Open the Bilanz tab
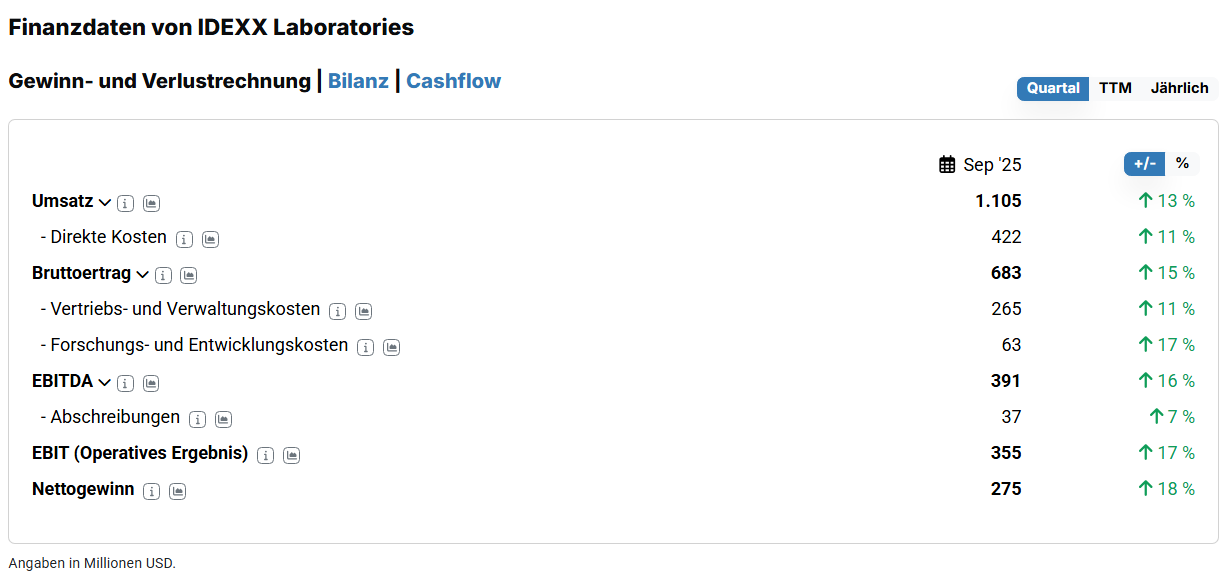Image resolution: width=1225 pixels, height=575 pixels. (358, 81)
